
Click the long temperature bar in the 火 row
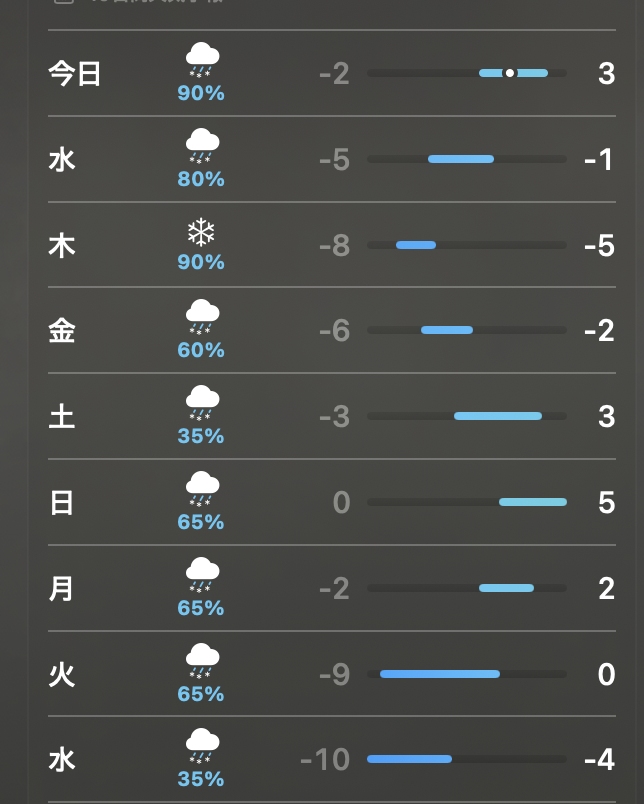tap(439, 674)
